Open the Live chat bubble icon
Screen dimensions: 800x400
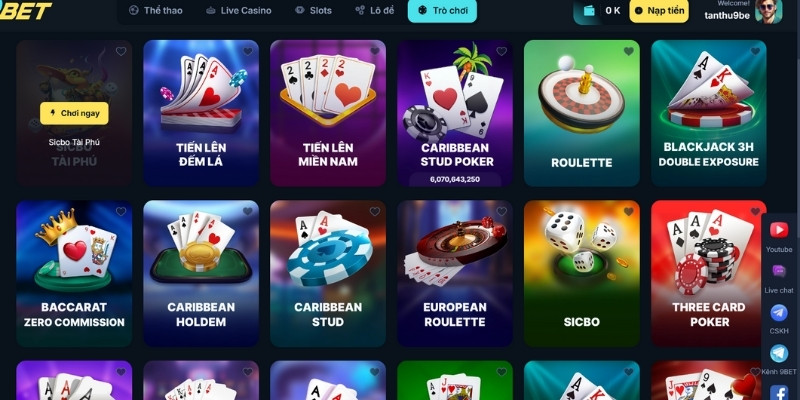[x=779, y=271]
